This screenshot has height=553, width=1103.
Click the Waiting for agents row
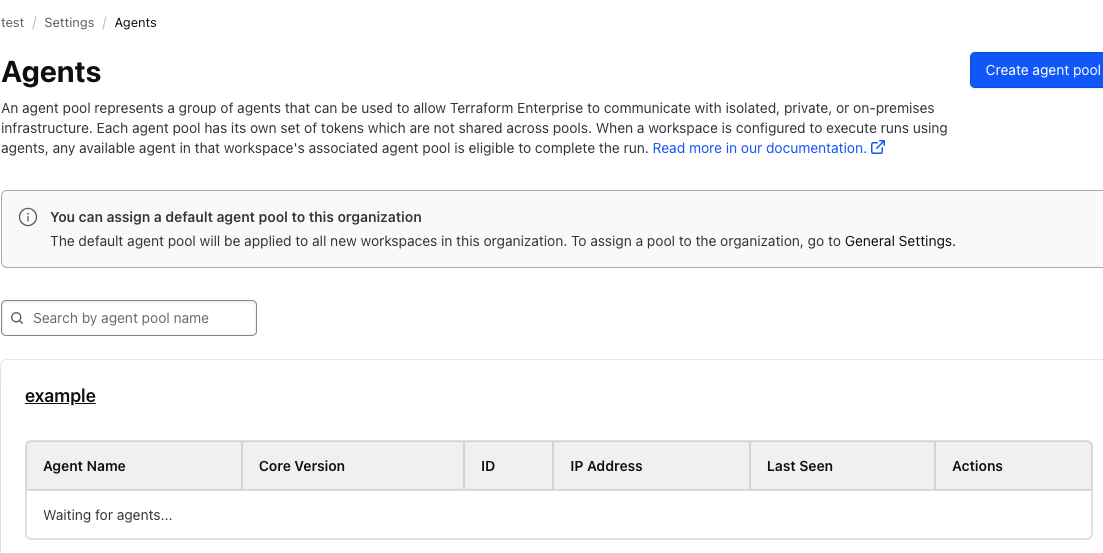[x=108, y=515]
